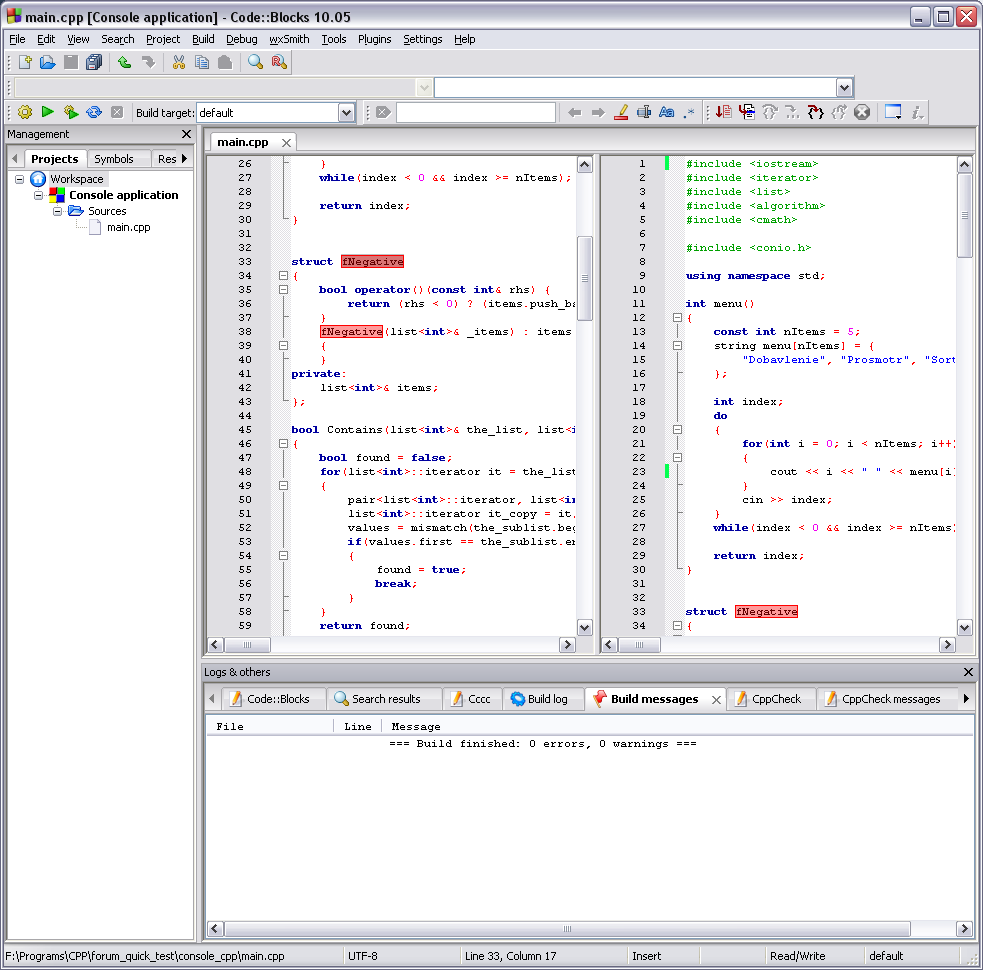Collapse fold marker at line 35
The image size is (983, 970).
coord(284,290)
